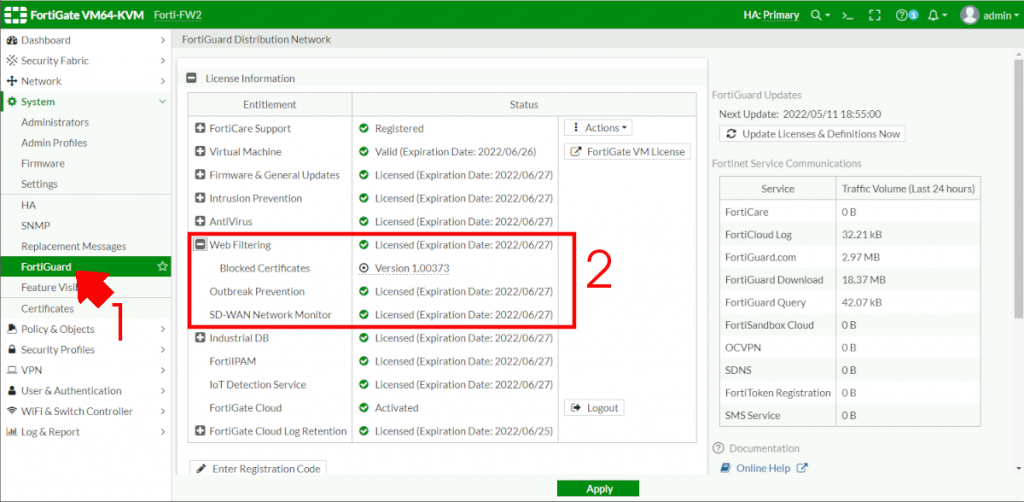Open Replacement Messages menu item
This screenshot has width=1024, height=502.
coord(74,247)
